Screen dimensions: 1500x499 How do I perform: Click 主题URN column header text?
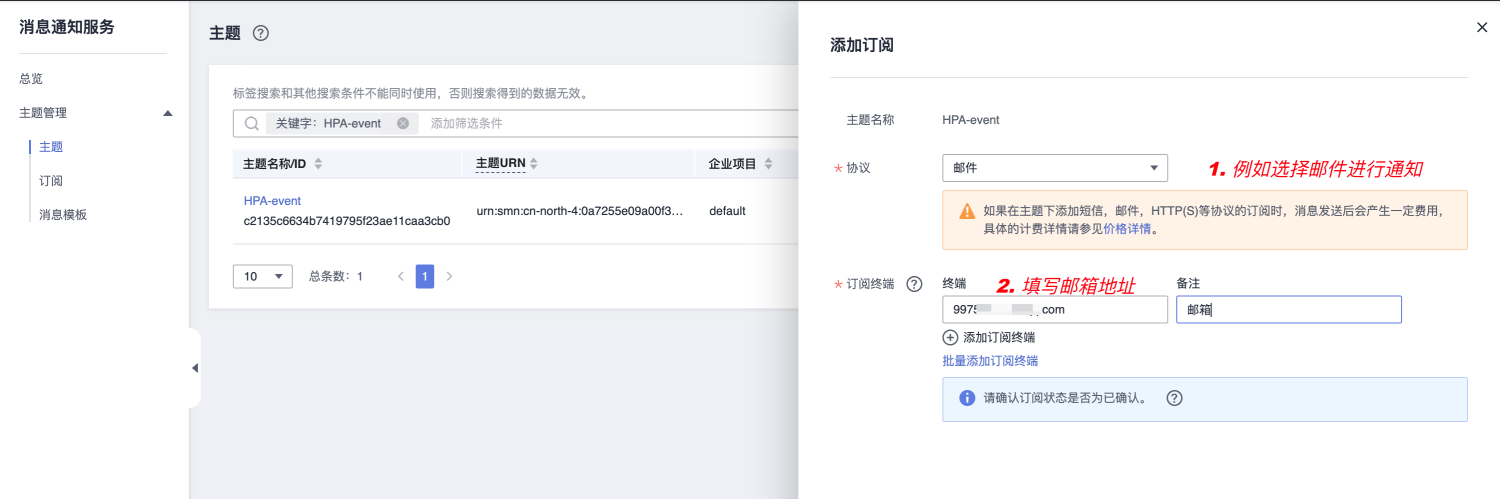pos(500,163)
